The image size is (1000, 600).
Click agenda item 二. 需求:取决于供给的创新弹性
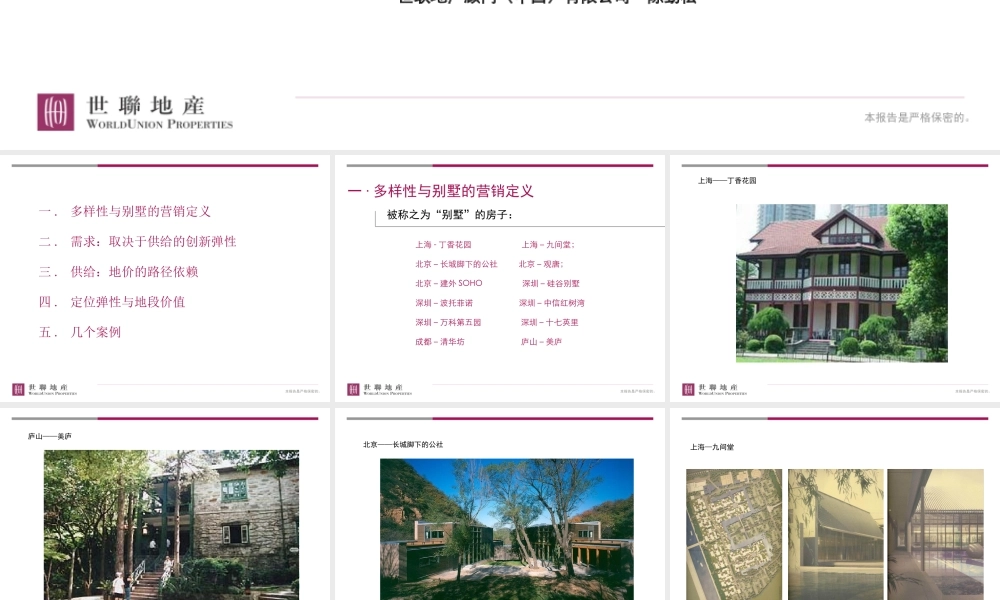point(137,242)
